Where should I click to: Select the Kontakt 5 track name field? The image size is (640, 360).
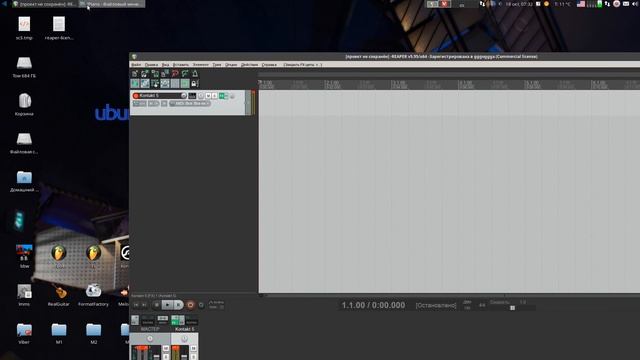160,96
